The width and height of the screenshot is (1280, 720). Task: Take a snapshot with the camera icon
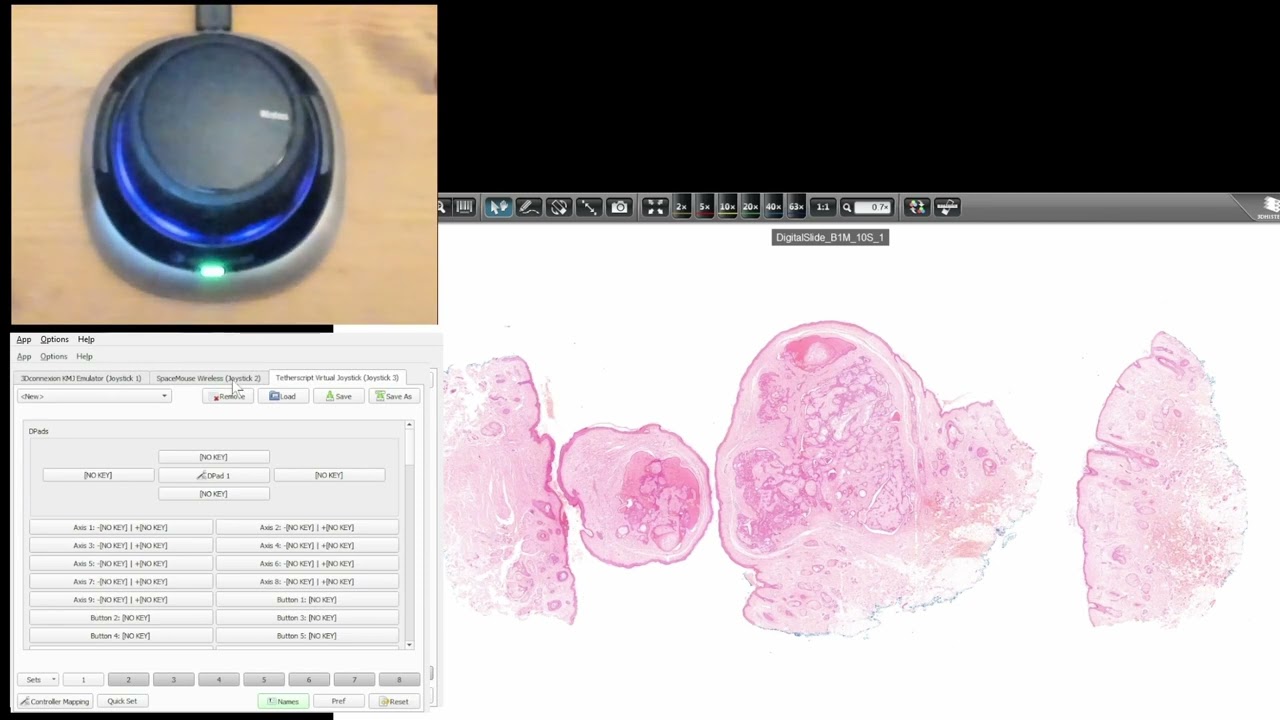tap(619, 207)
